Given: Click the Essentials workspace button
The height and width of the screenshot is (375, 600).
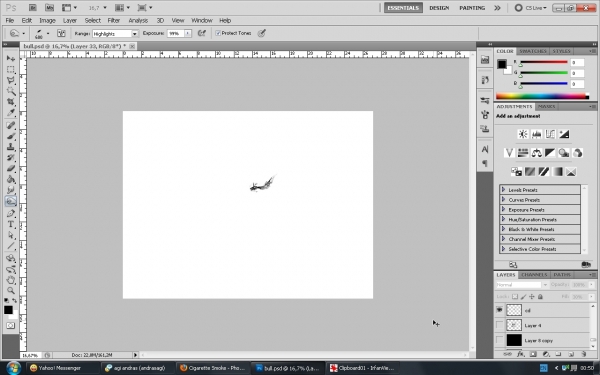Looking at the screenshot, I should (x=403, y=8).
